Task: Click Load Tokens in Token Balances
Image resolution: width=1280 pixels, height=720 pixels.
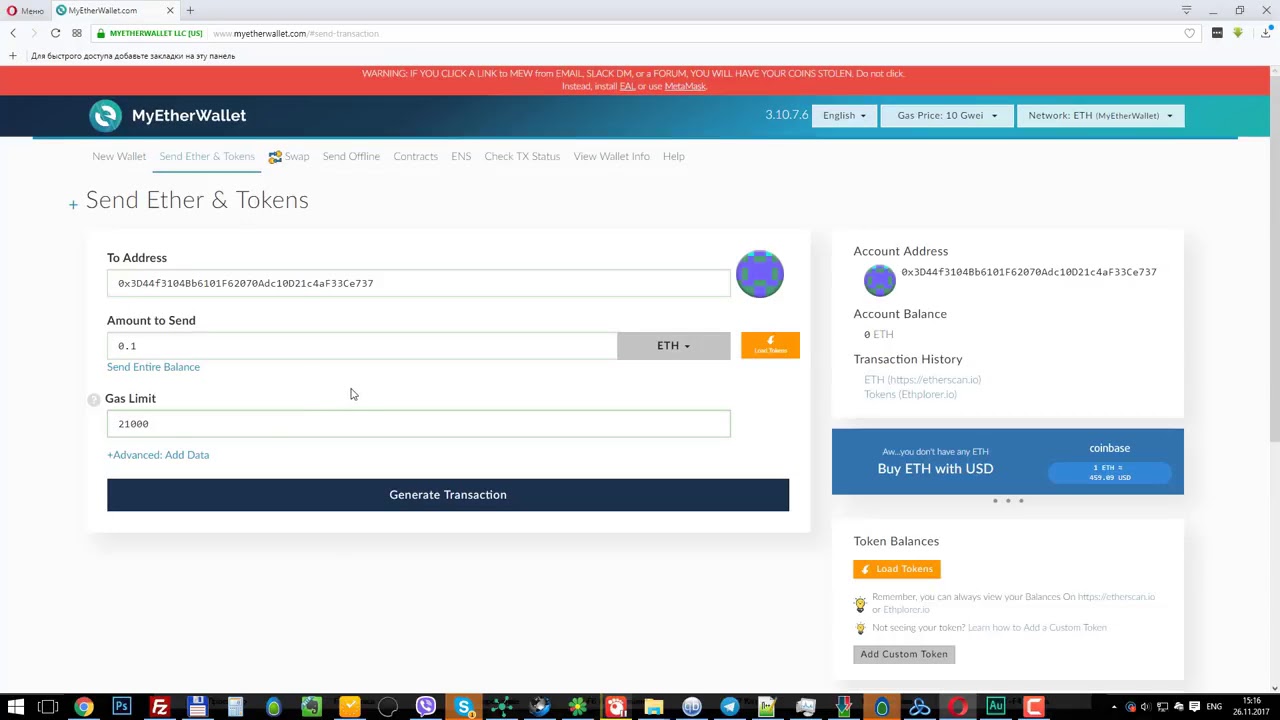Action: (x=897, y=569)
